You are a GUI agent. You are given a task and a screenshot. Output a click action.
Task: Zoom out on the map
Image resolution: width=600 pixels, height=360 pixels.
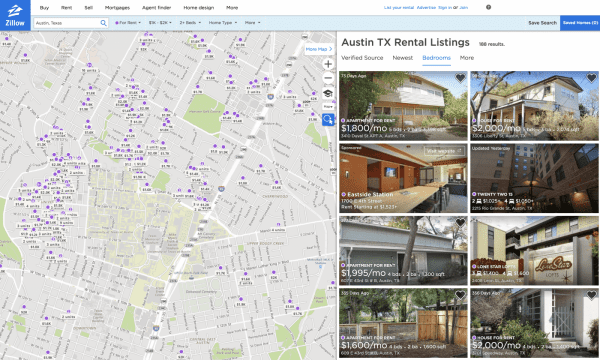coord(328,78)
